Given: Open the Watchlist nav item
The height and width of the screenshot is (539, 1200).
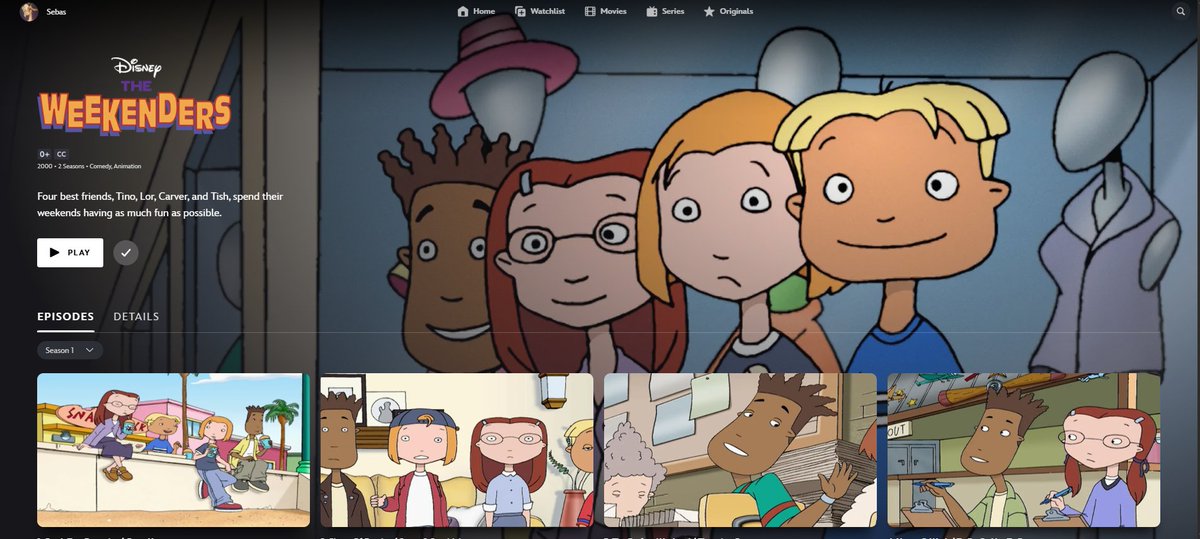Looking at the screenshot, I should click(x=539, y=11).
